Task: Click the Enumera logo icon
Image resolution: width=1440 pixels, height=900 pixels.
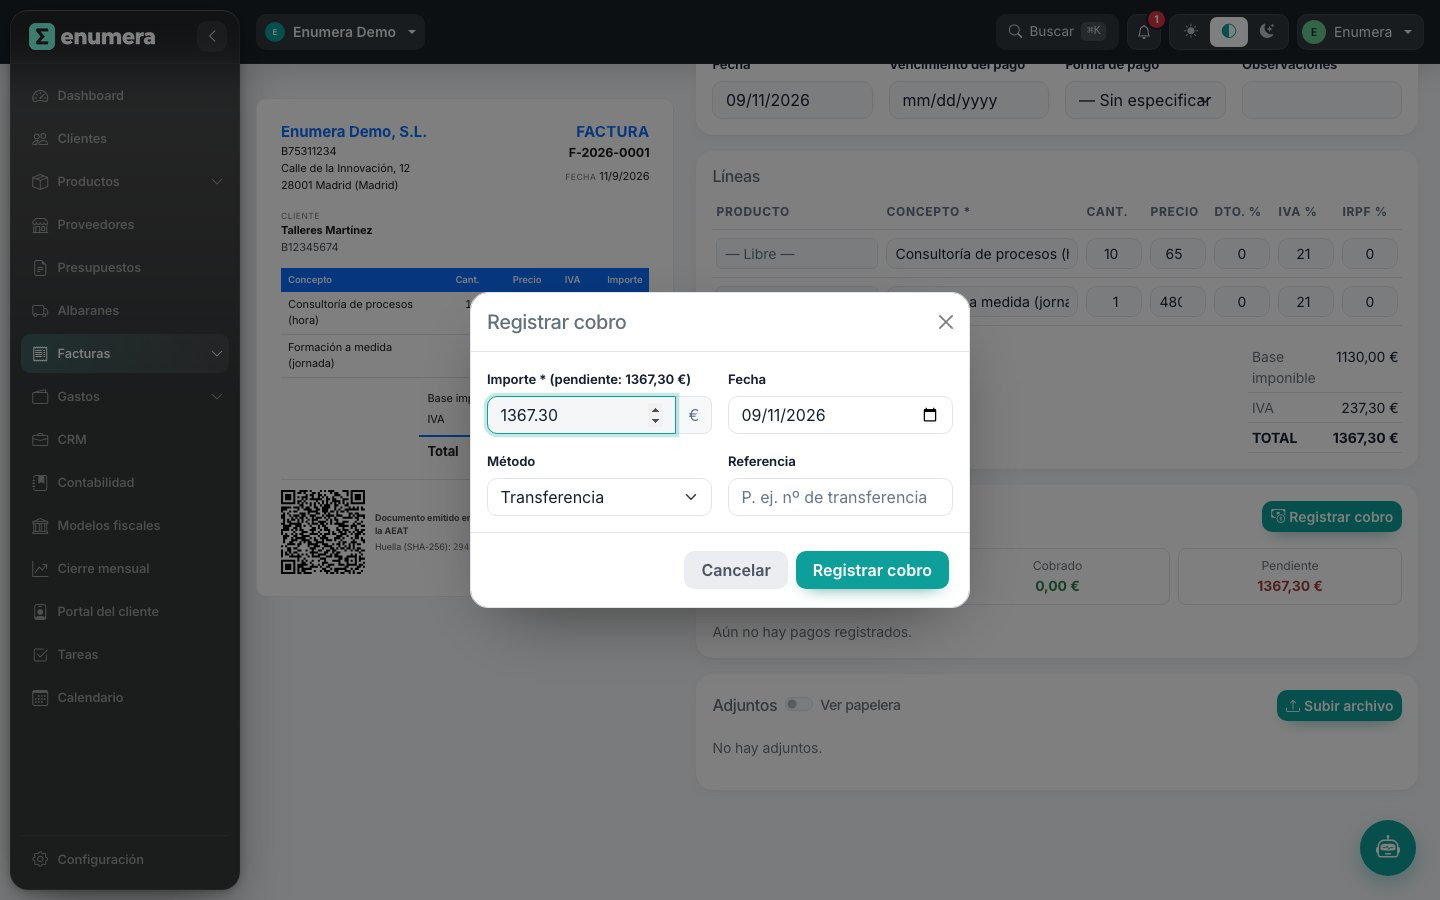Action: click(41, 37)
